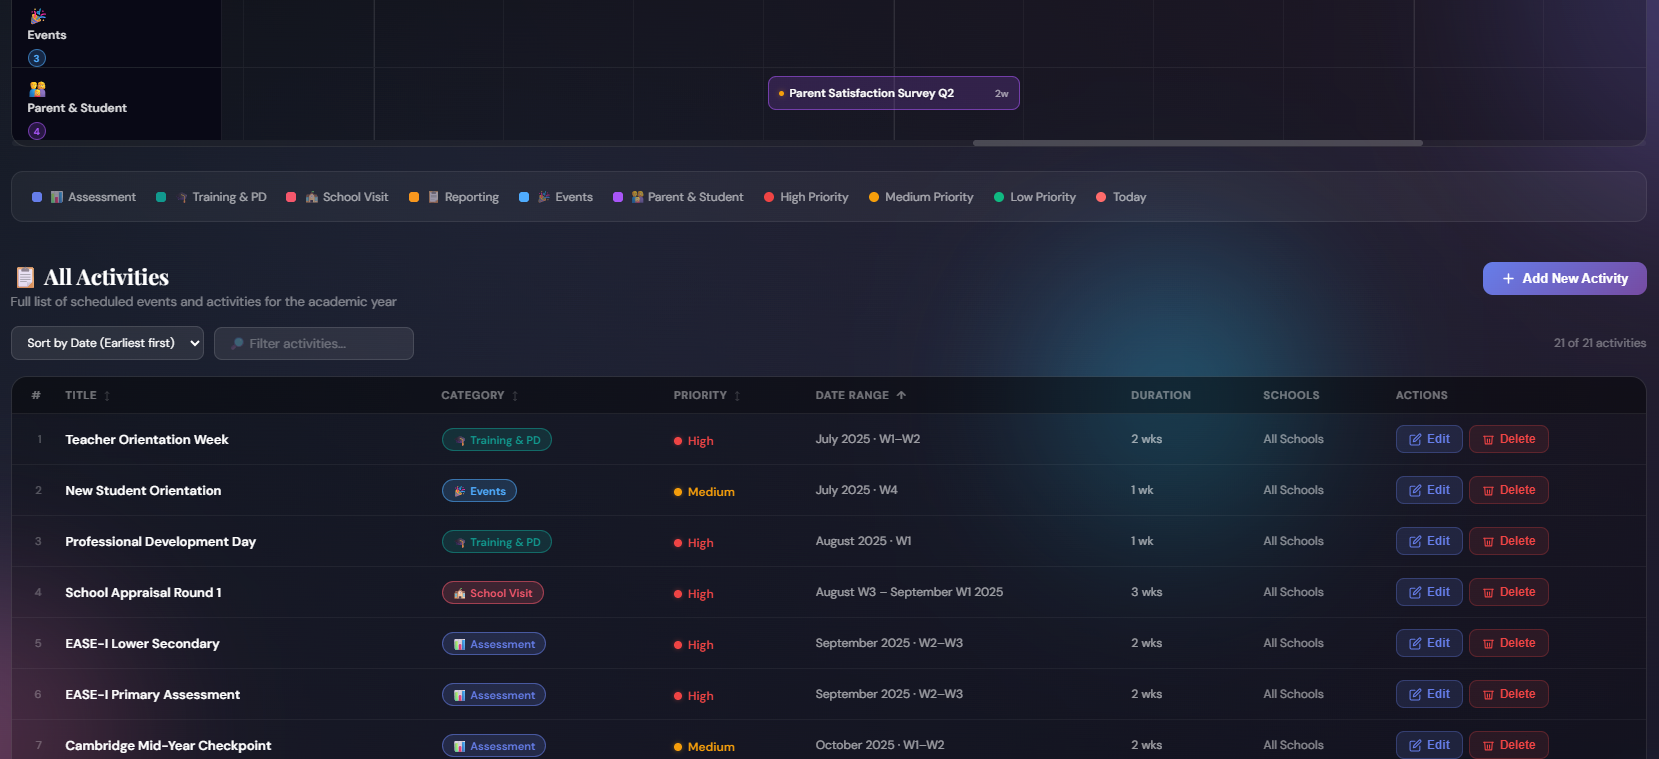Toggle Date Range column sort order

pyautogui.click(x=861, y=395)
